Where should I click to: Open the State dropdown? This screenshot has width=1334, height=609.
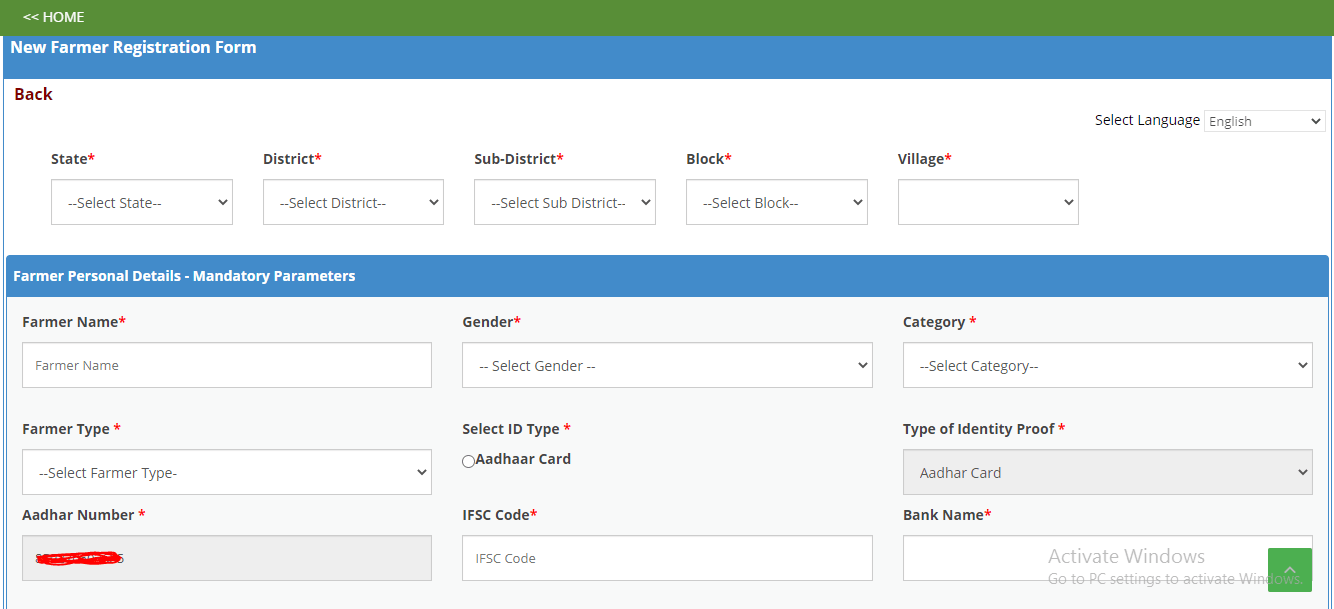pos(142,203)
